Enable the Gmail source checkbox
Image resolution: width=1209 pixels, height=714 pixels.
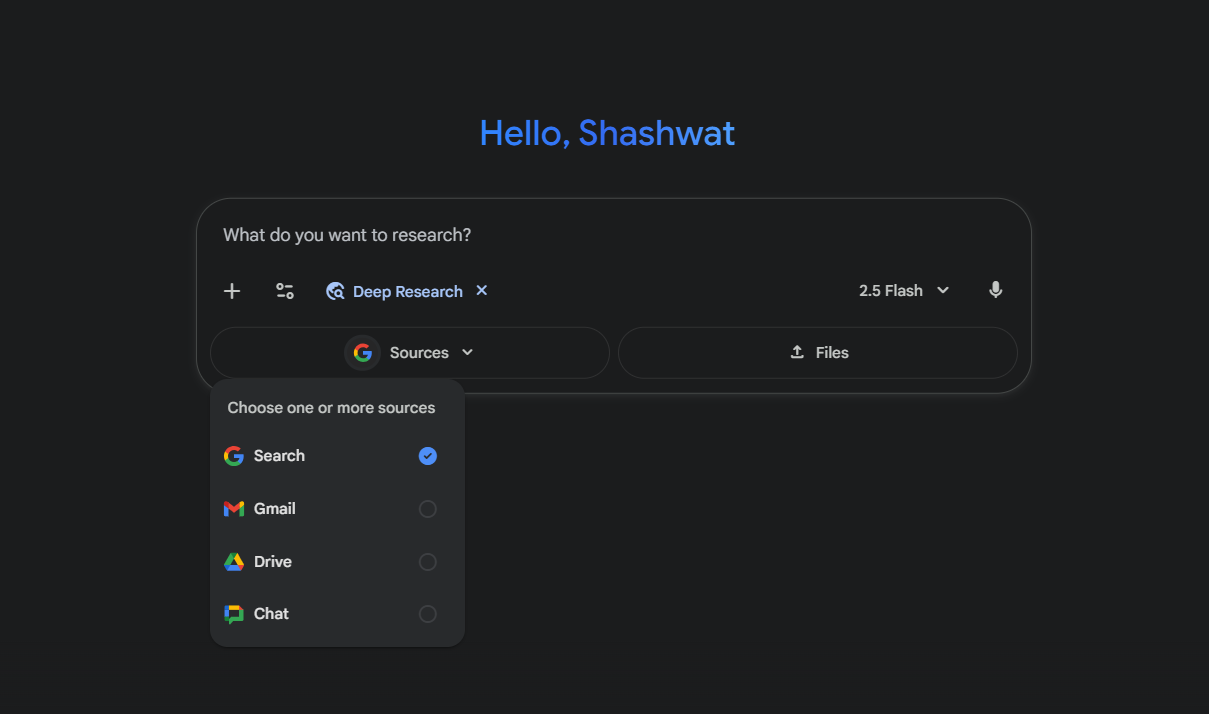[x=428, y=509]
